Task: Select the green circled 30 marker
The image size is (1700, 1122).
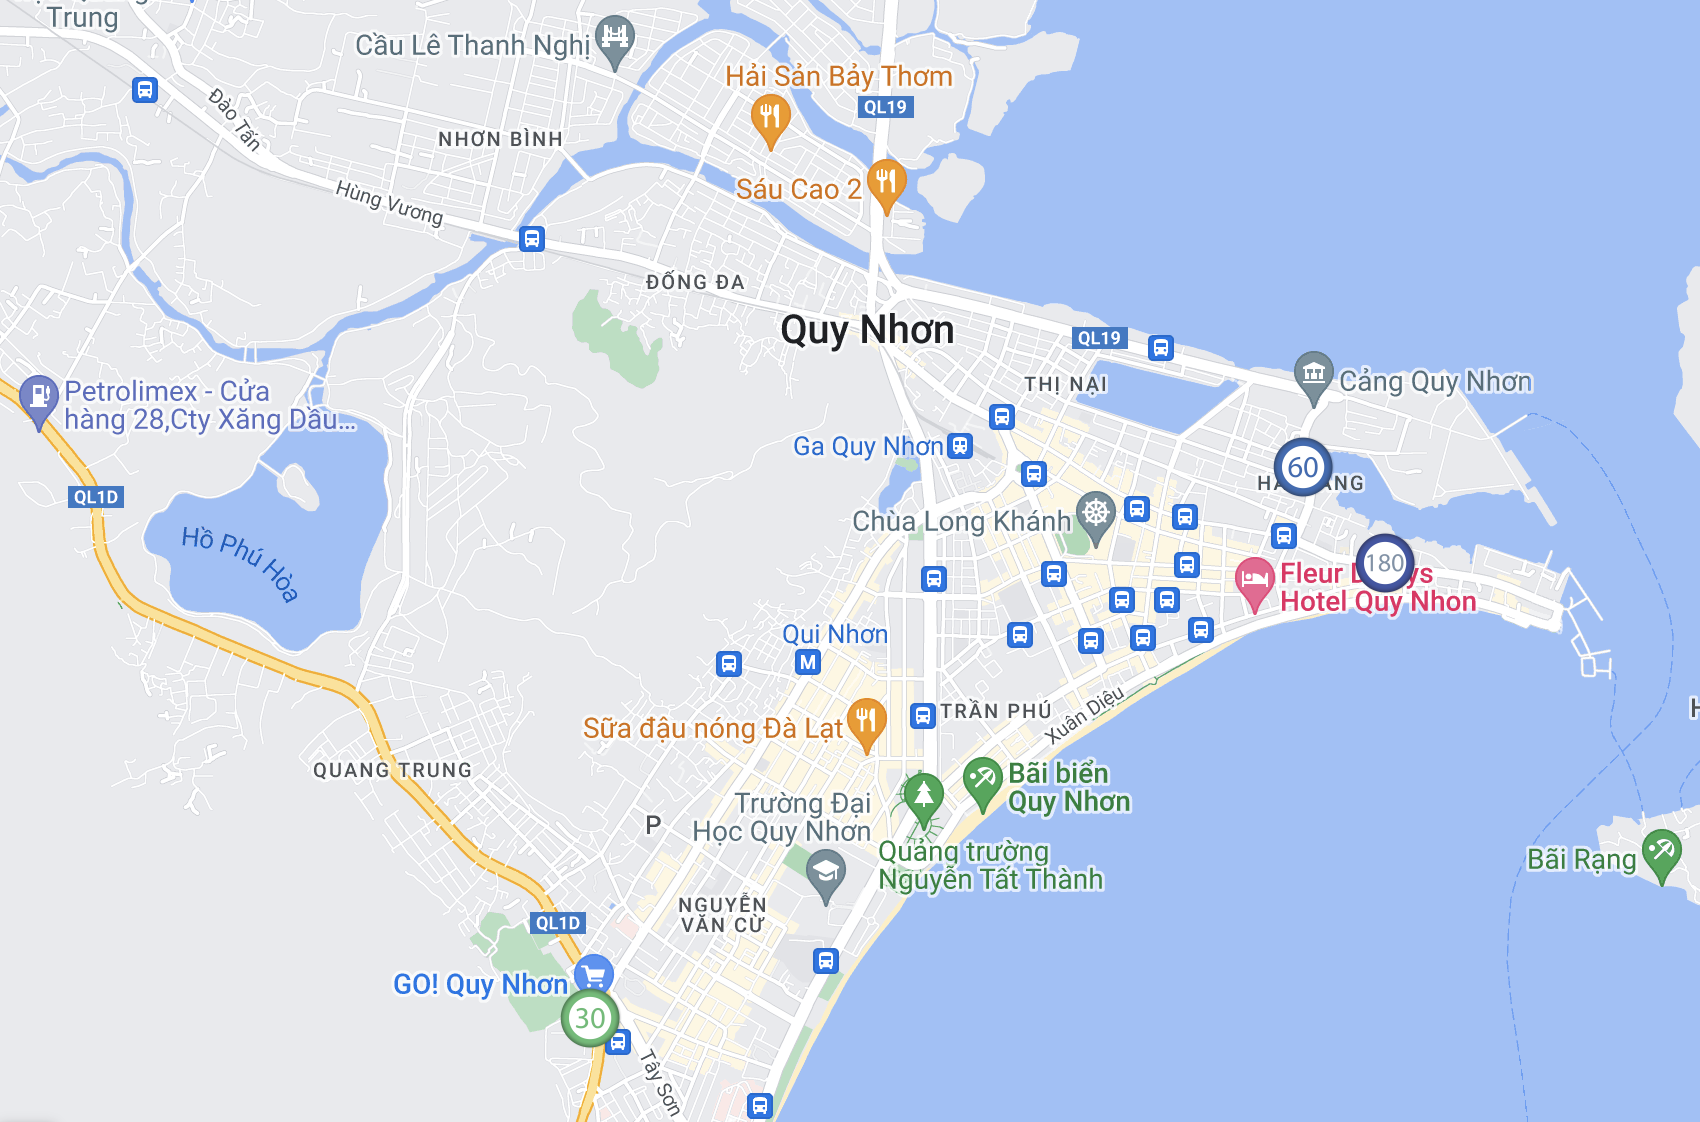Action: tap(590, 1018)
